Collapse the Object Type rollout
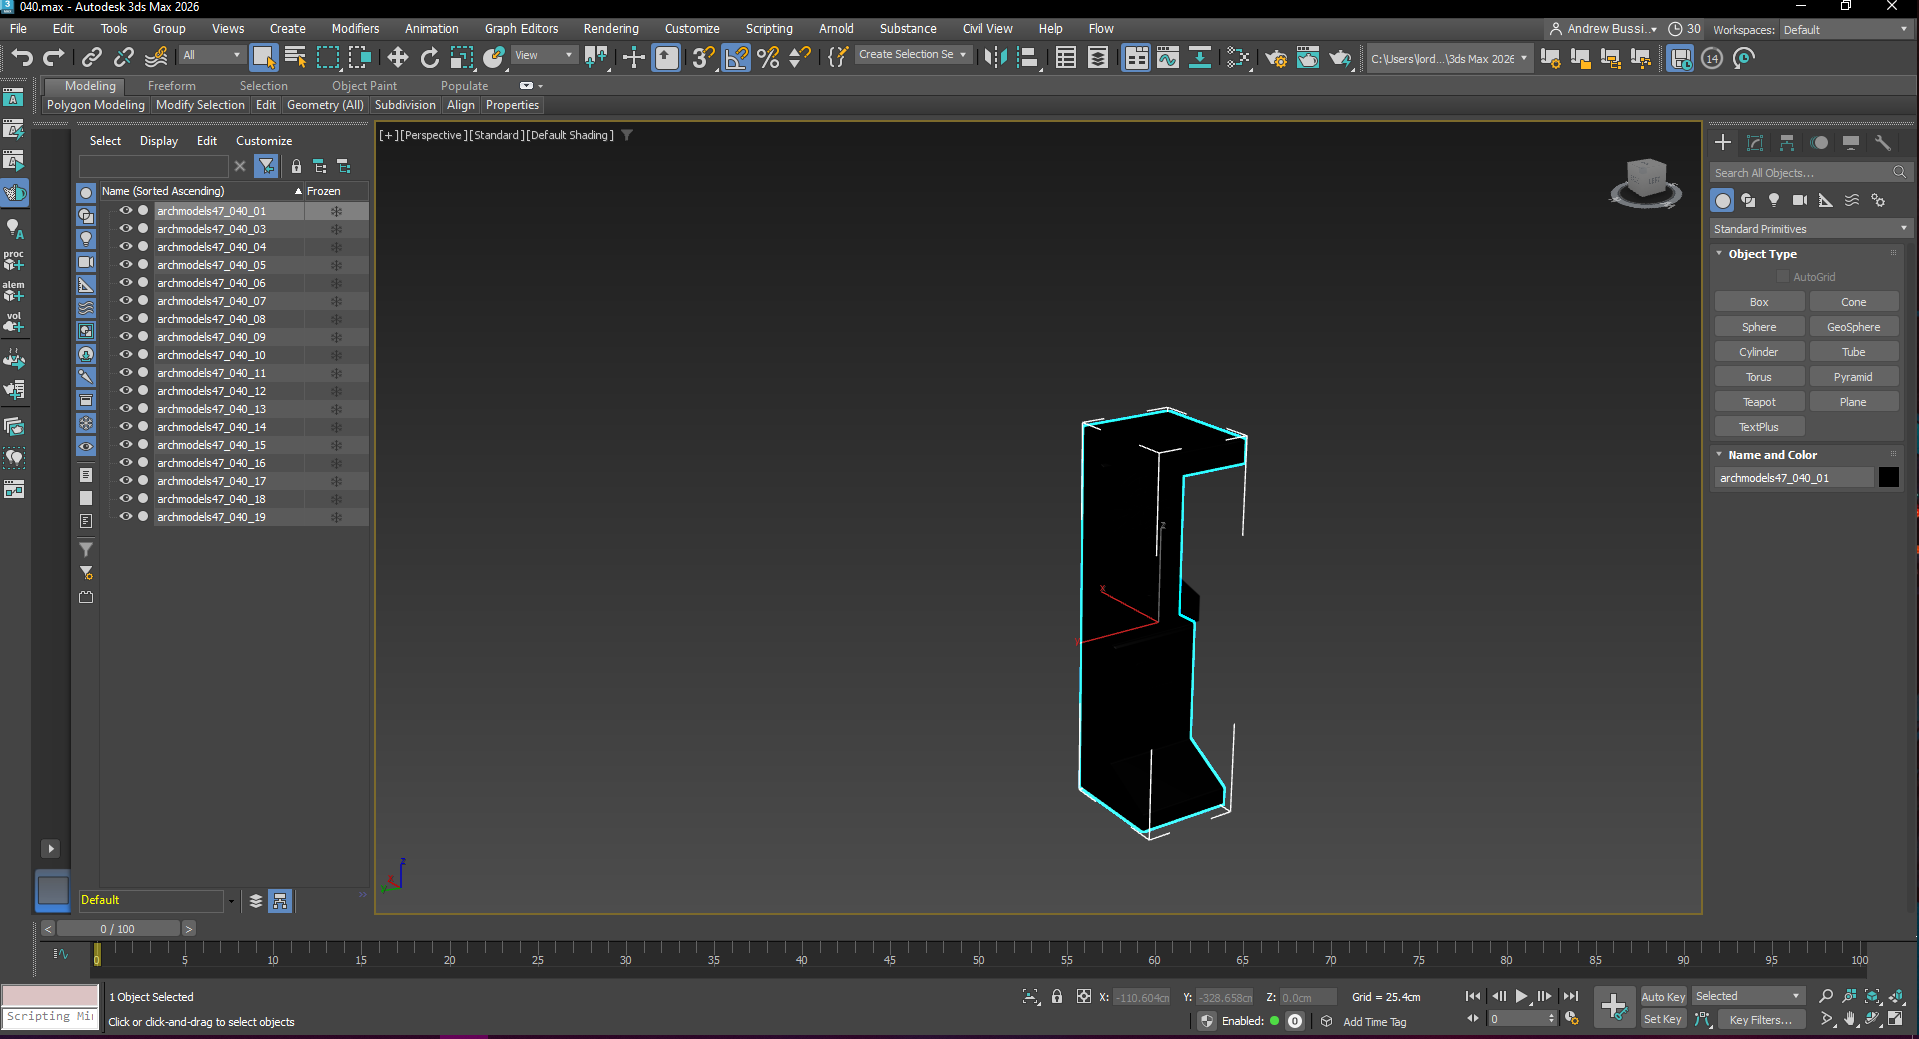1919x1039 pixels. point(1762,254)
